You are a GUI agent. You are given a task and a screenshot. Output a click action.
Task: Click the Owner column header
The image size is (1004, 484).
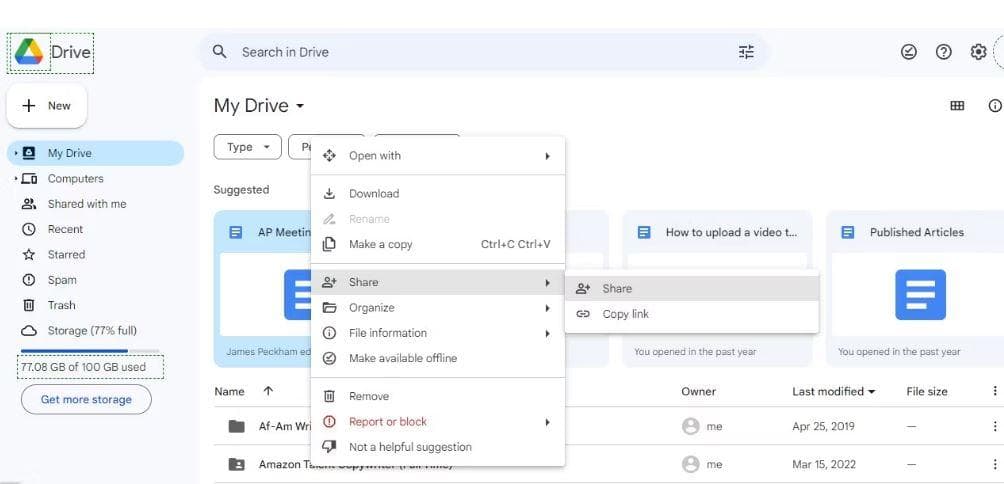(698, 391)
